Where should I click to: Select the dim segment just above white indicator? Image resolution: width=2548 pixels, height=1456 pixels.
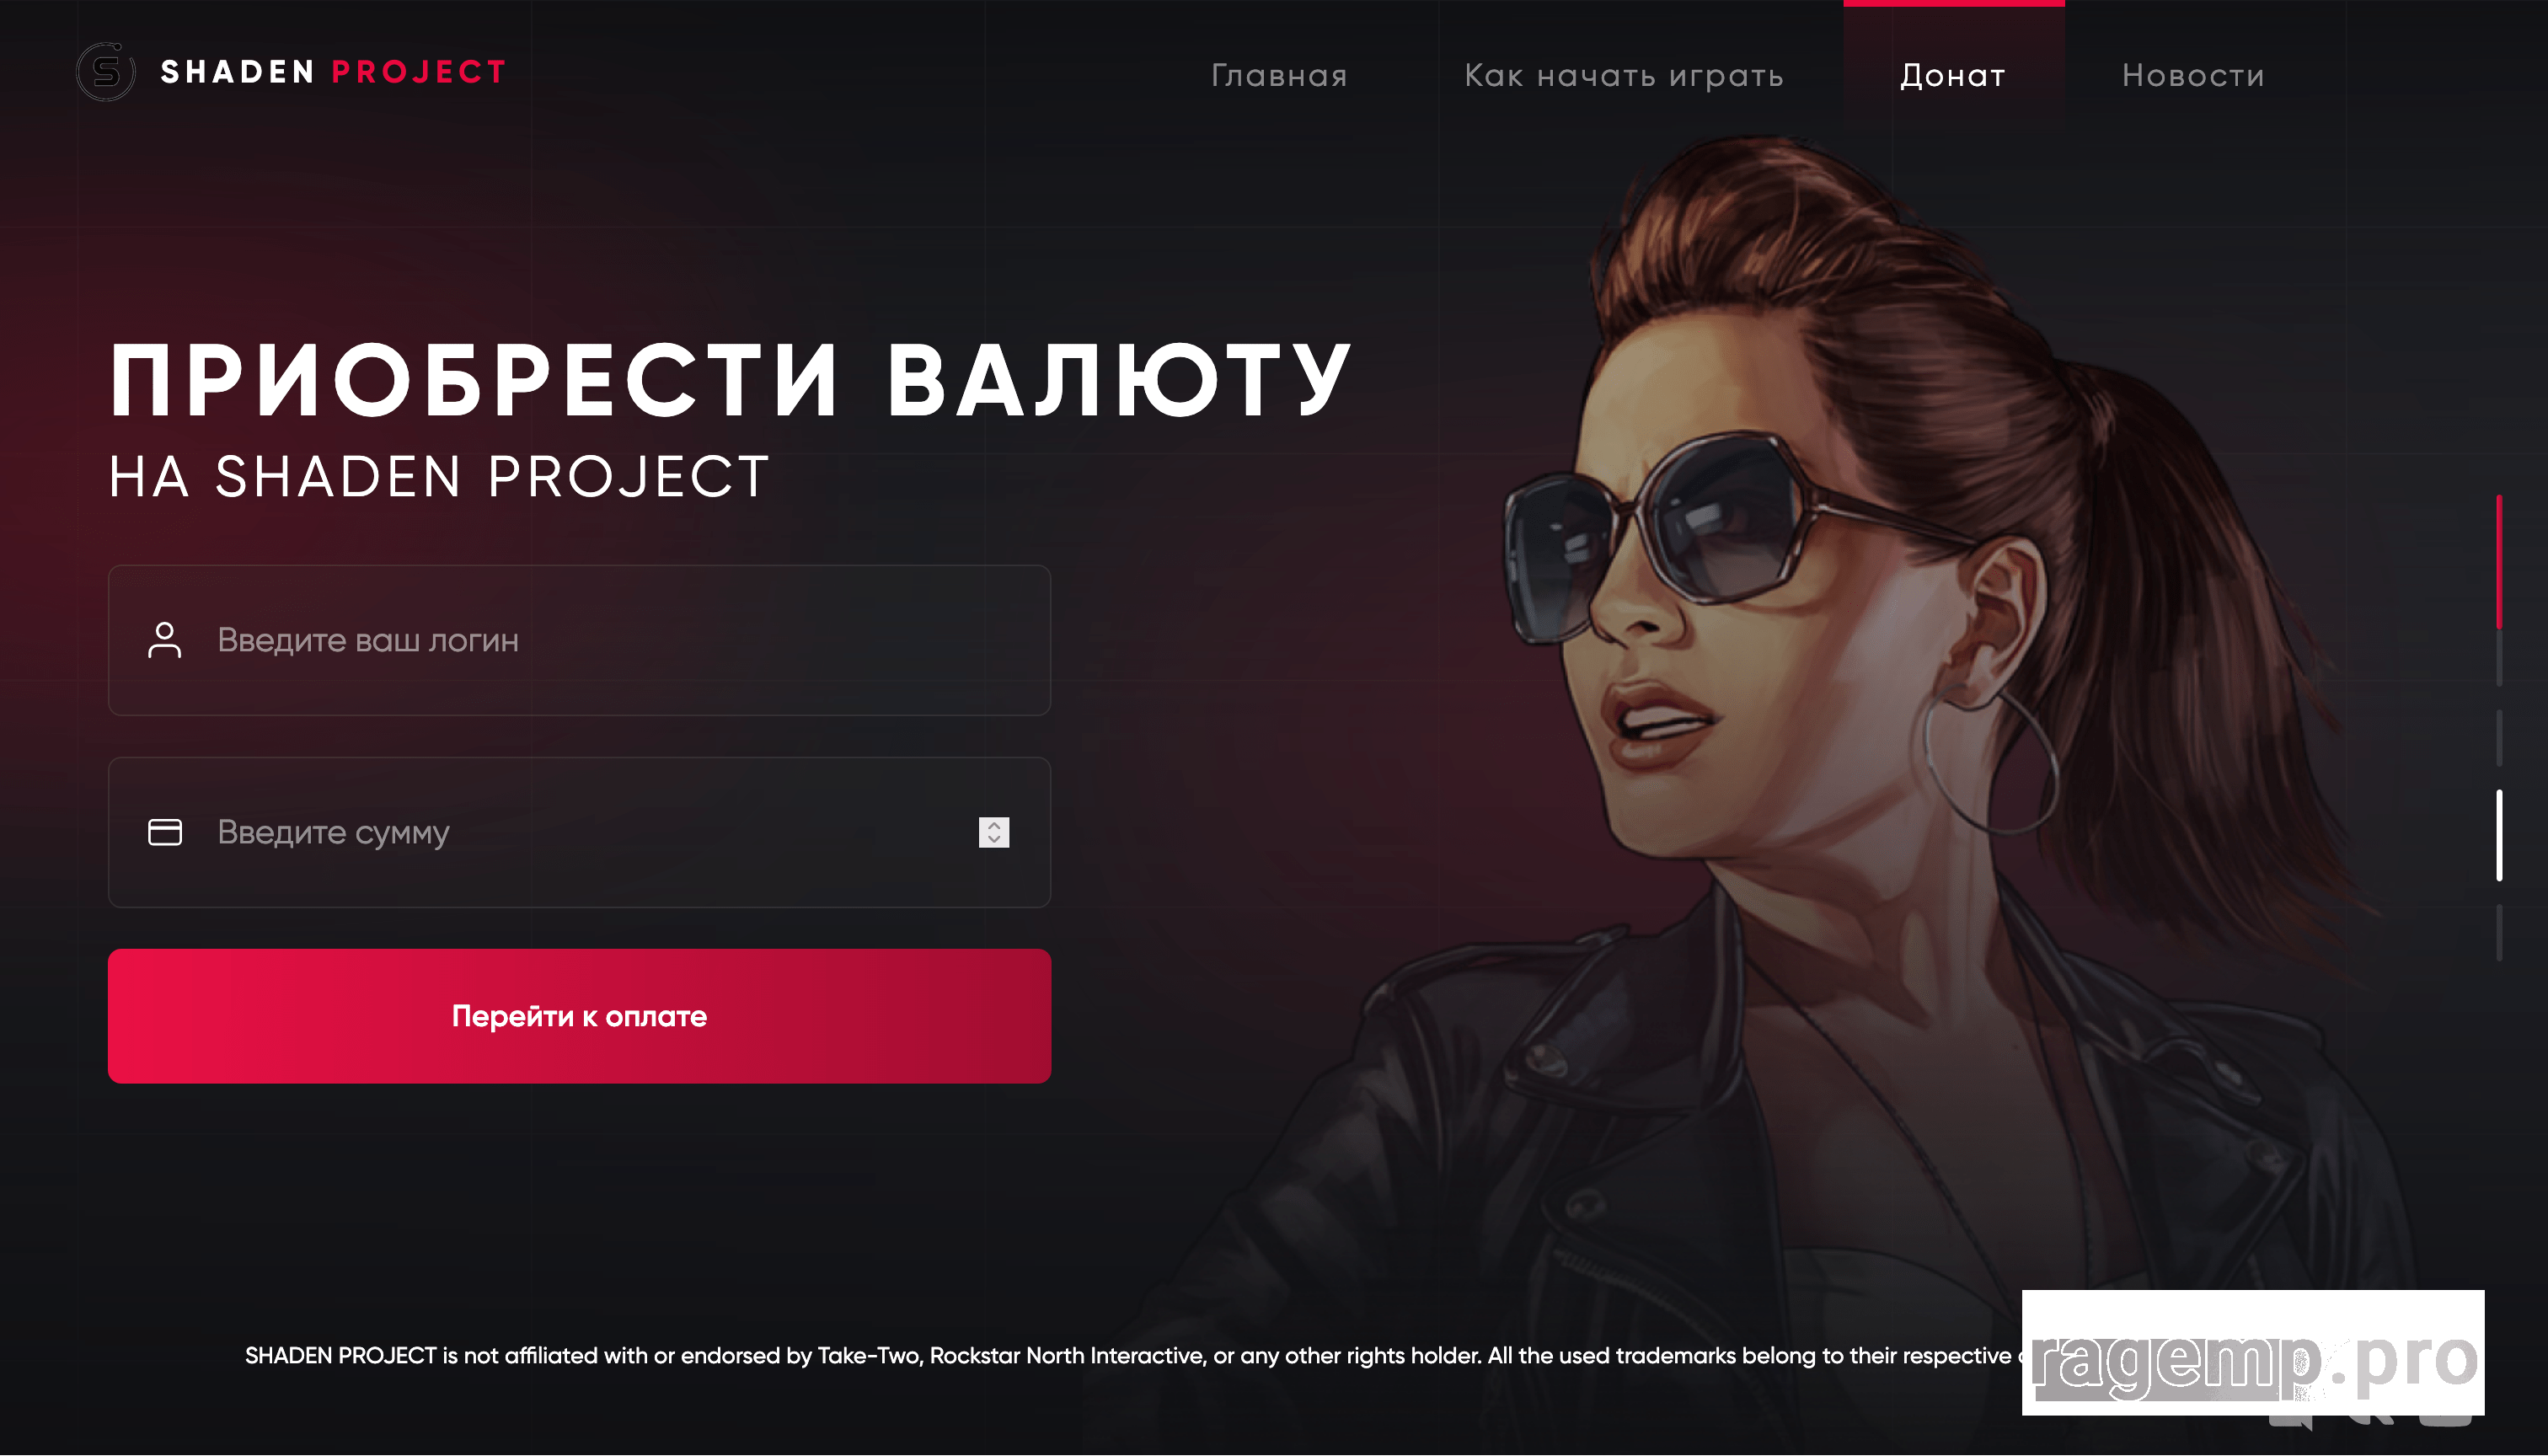2499,738
